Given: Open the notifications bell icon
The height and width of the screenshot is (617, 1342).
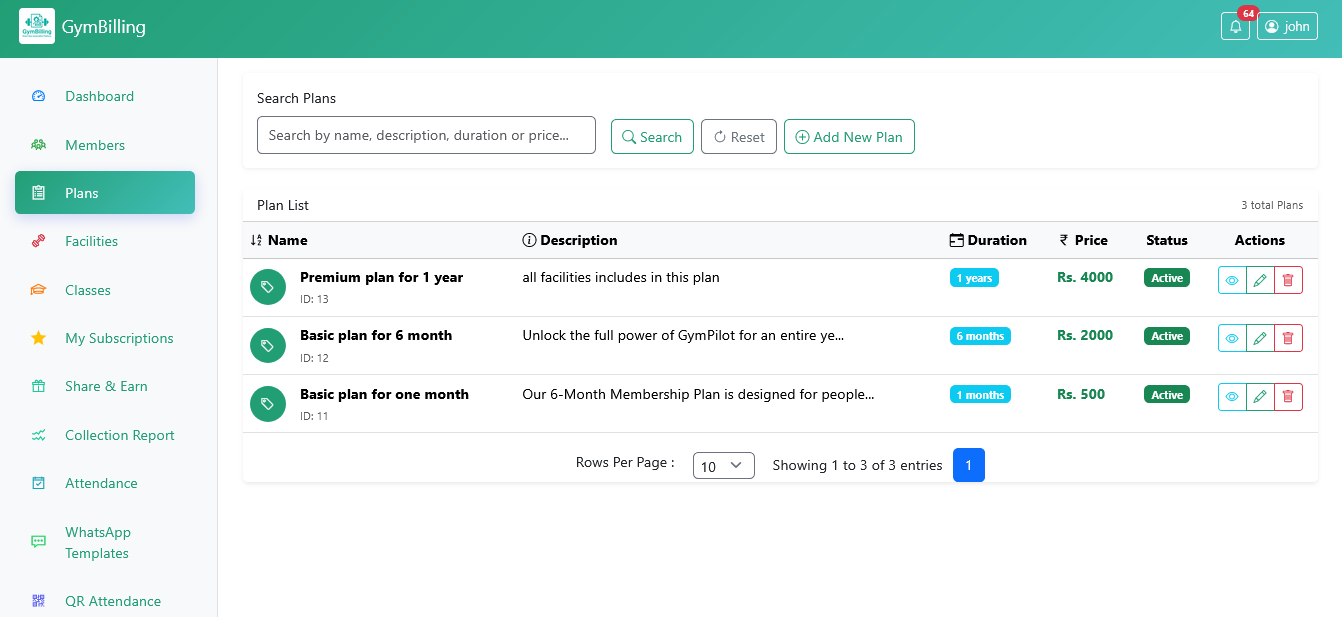Looking at the screenshot, I should pos(1235,27).
